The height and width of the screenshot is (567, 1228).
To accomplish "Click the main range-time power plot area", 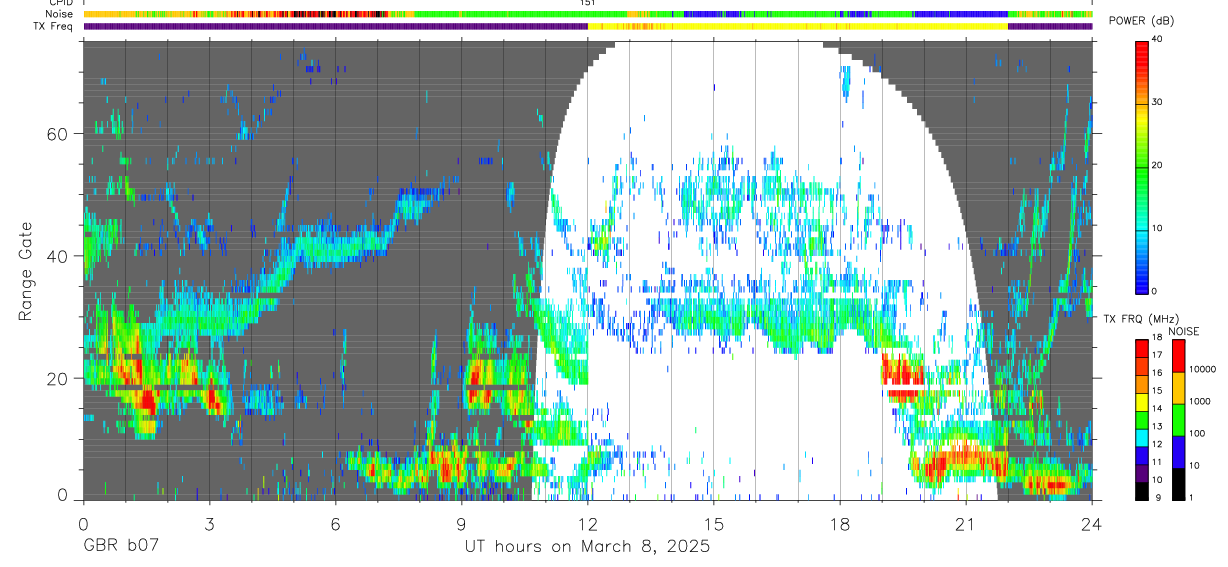I will click(588, 270).
